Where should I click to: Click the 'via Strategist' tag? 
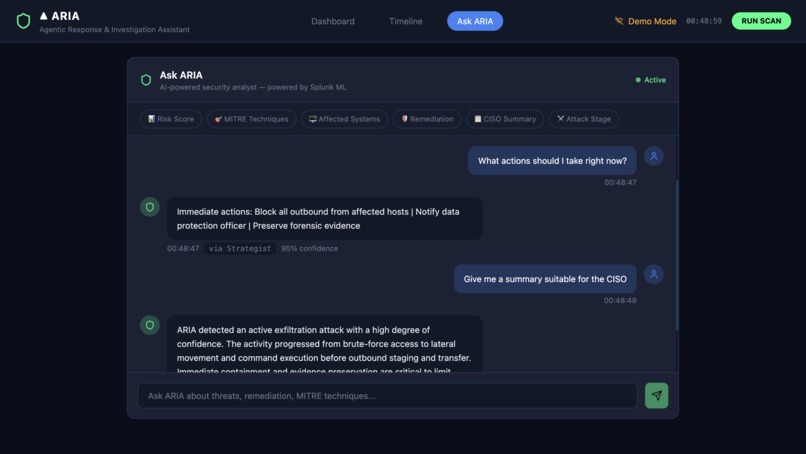point(240,248)
